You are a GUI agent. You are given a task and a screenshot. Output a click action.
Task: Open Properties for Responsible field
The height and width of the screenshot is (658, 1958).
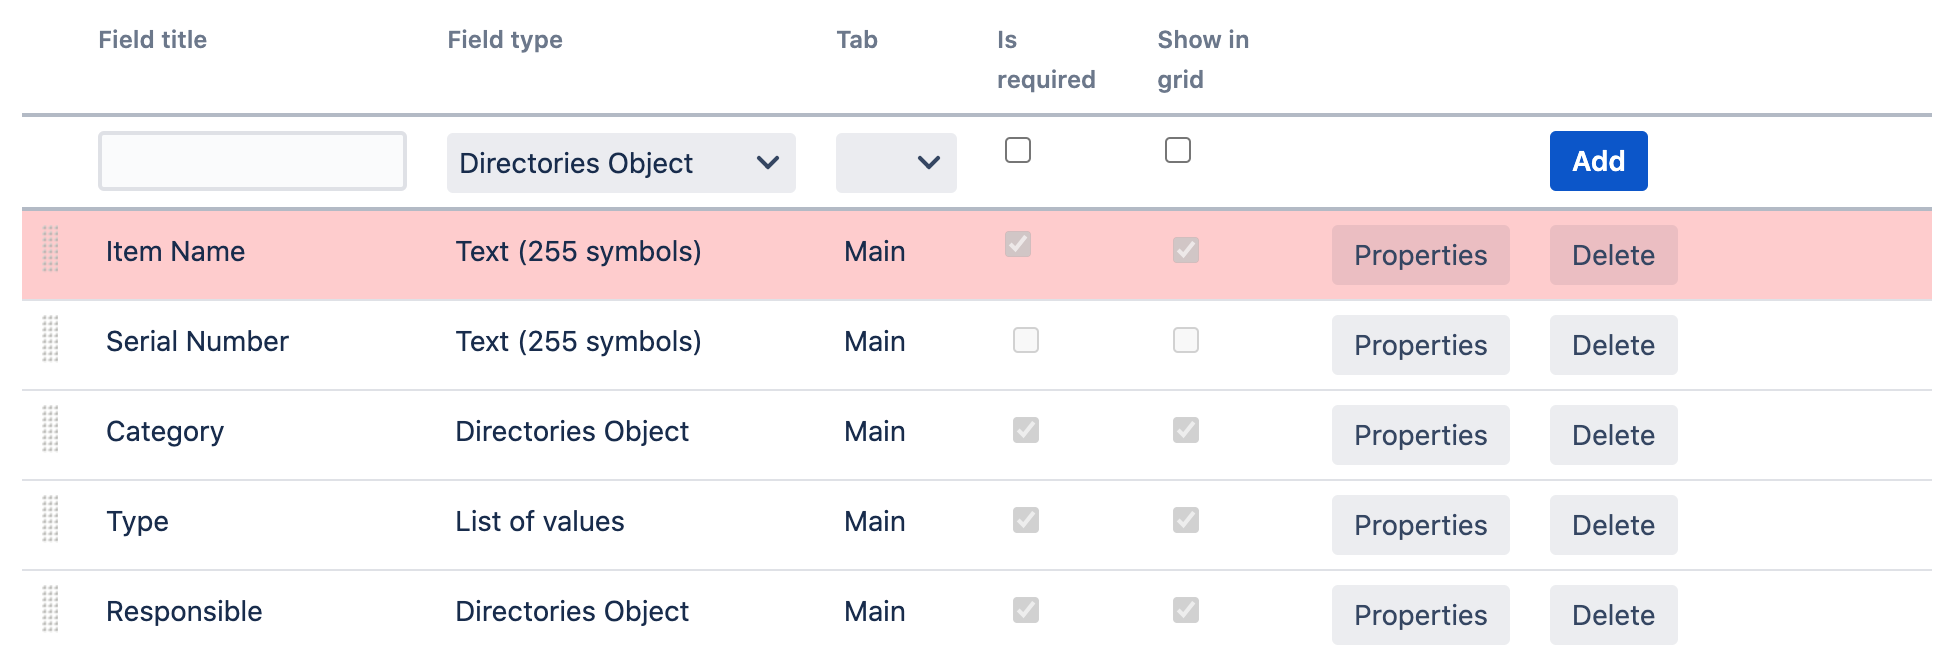tap(1420, 615)
